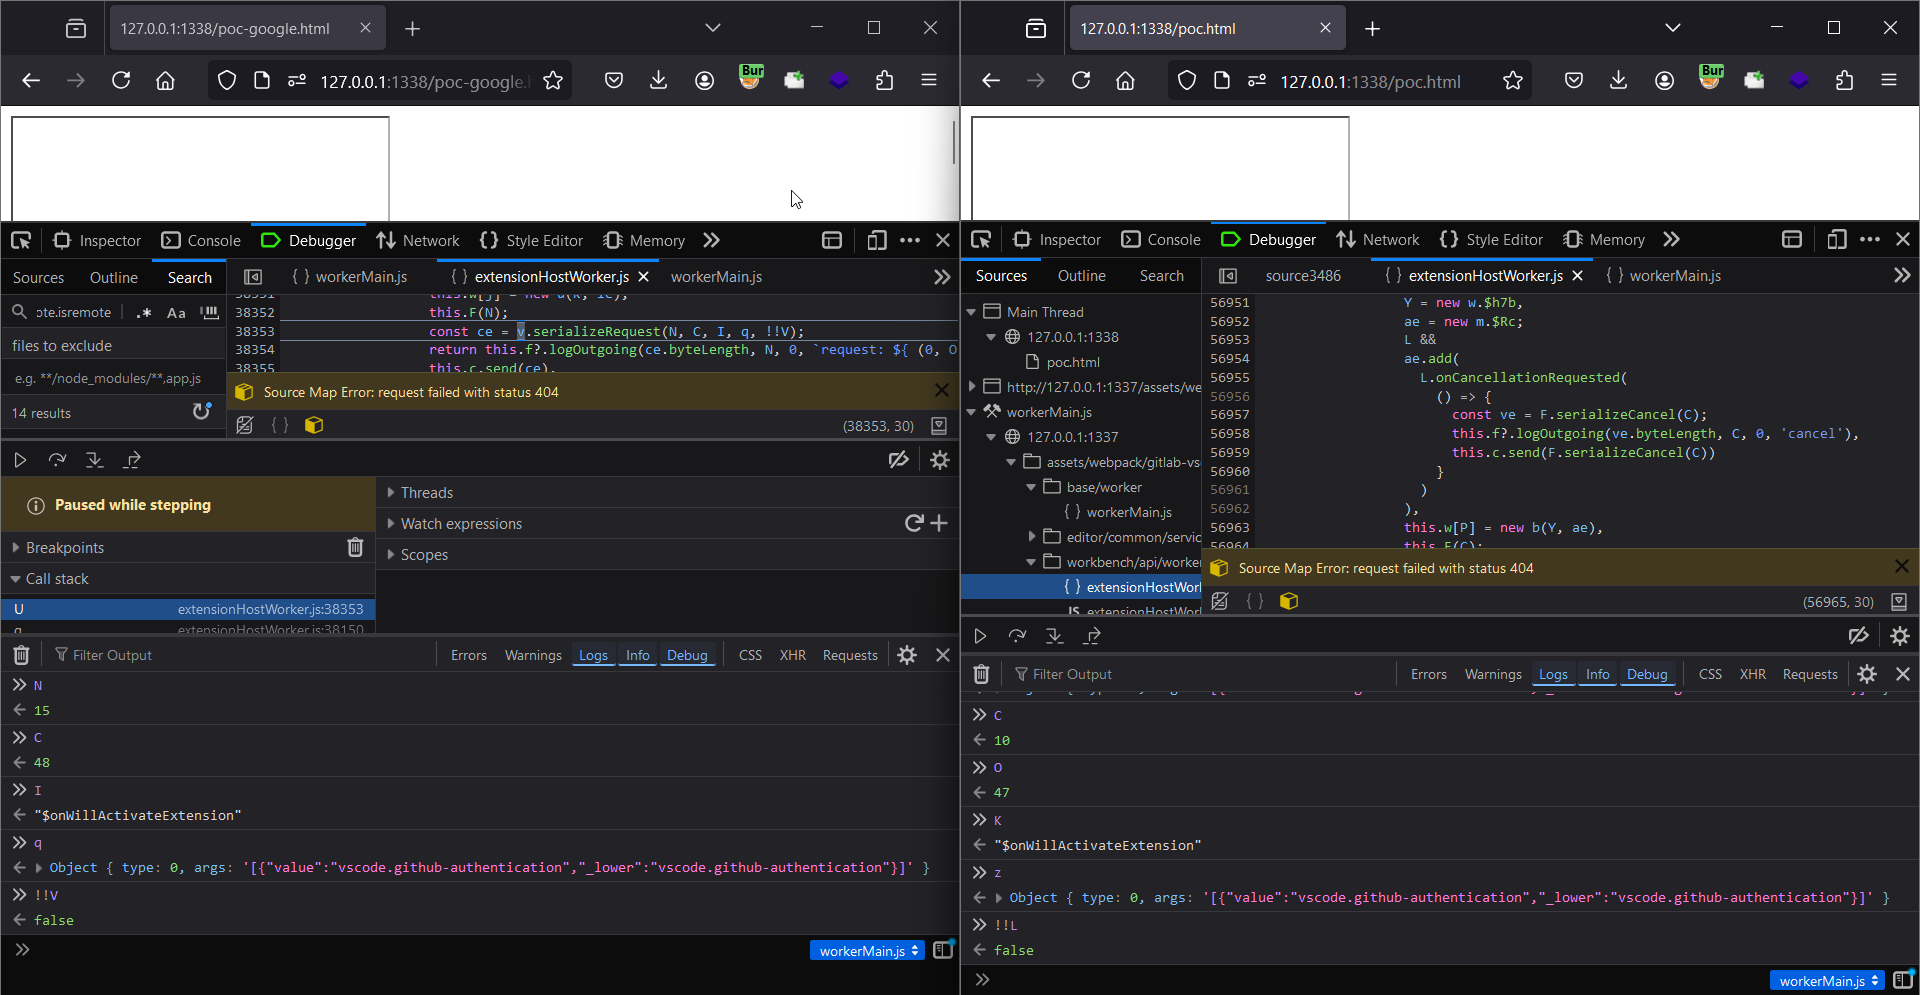Add watch expression plus icon
Image resolution: width=1920 pixels, height=995 pixels.
coord(939,523)
